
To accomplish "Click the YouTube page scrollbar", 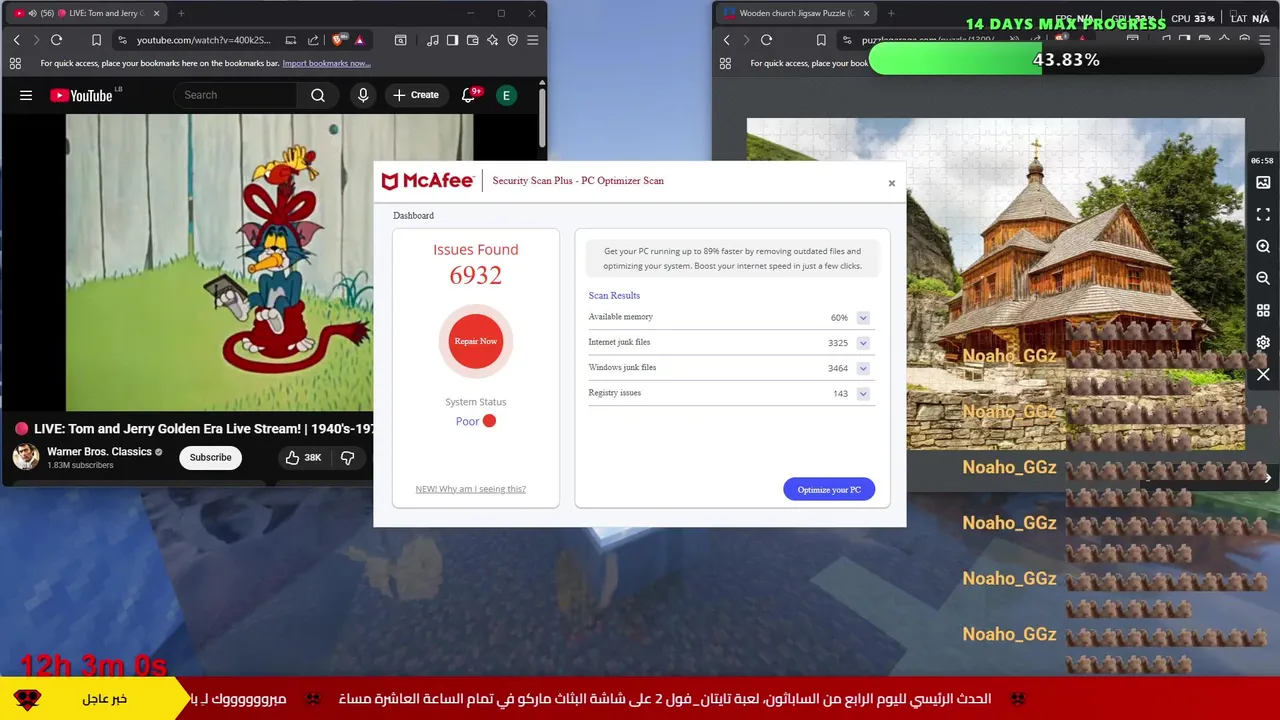I will pos(542,118).
